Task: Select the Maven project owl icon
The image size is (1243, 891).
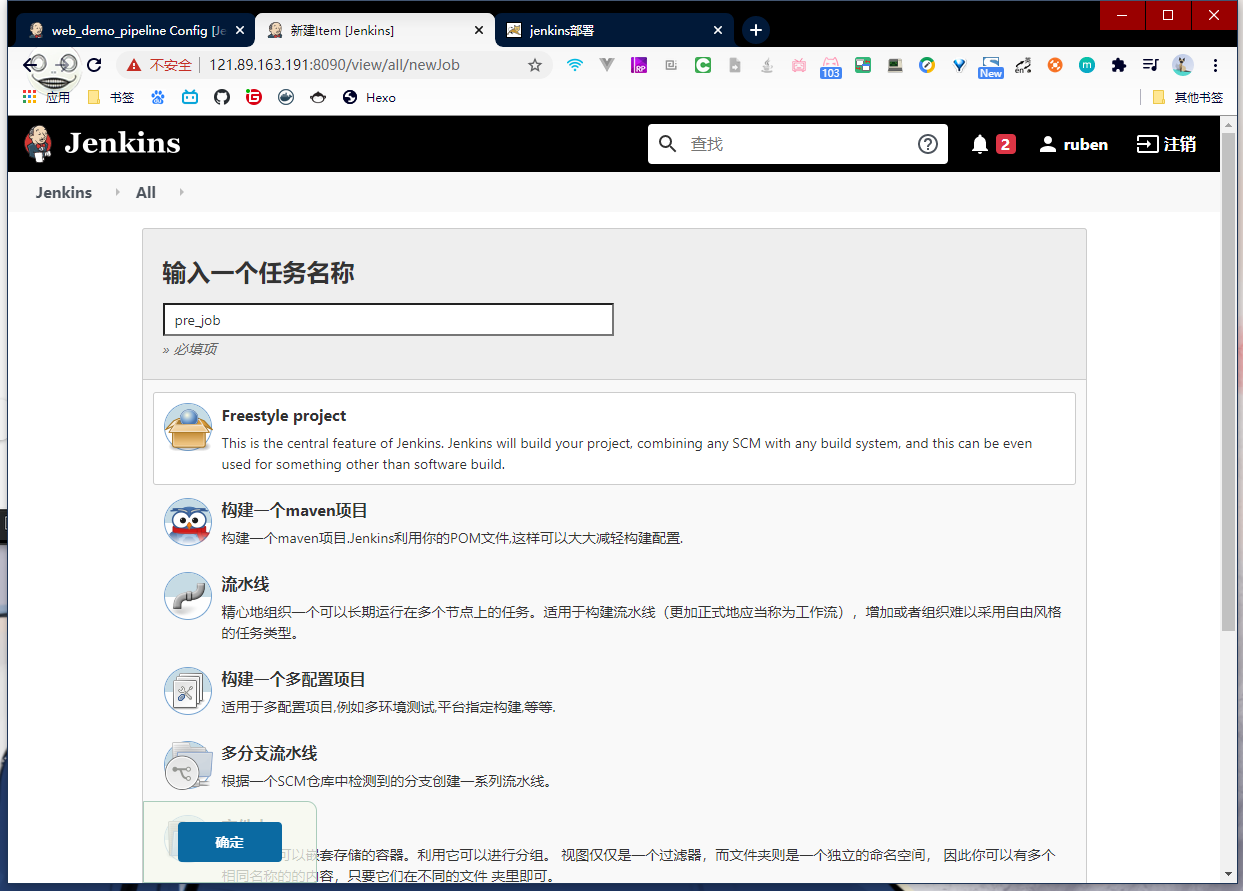Action: (188, 522)
